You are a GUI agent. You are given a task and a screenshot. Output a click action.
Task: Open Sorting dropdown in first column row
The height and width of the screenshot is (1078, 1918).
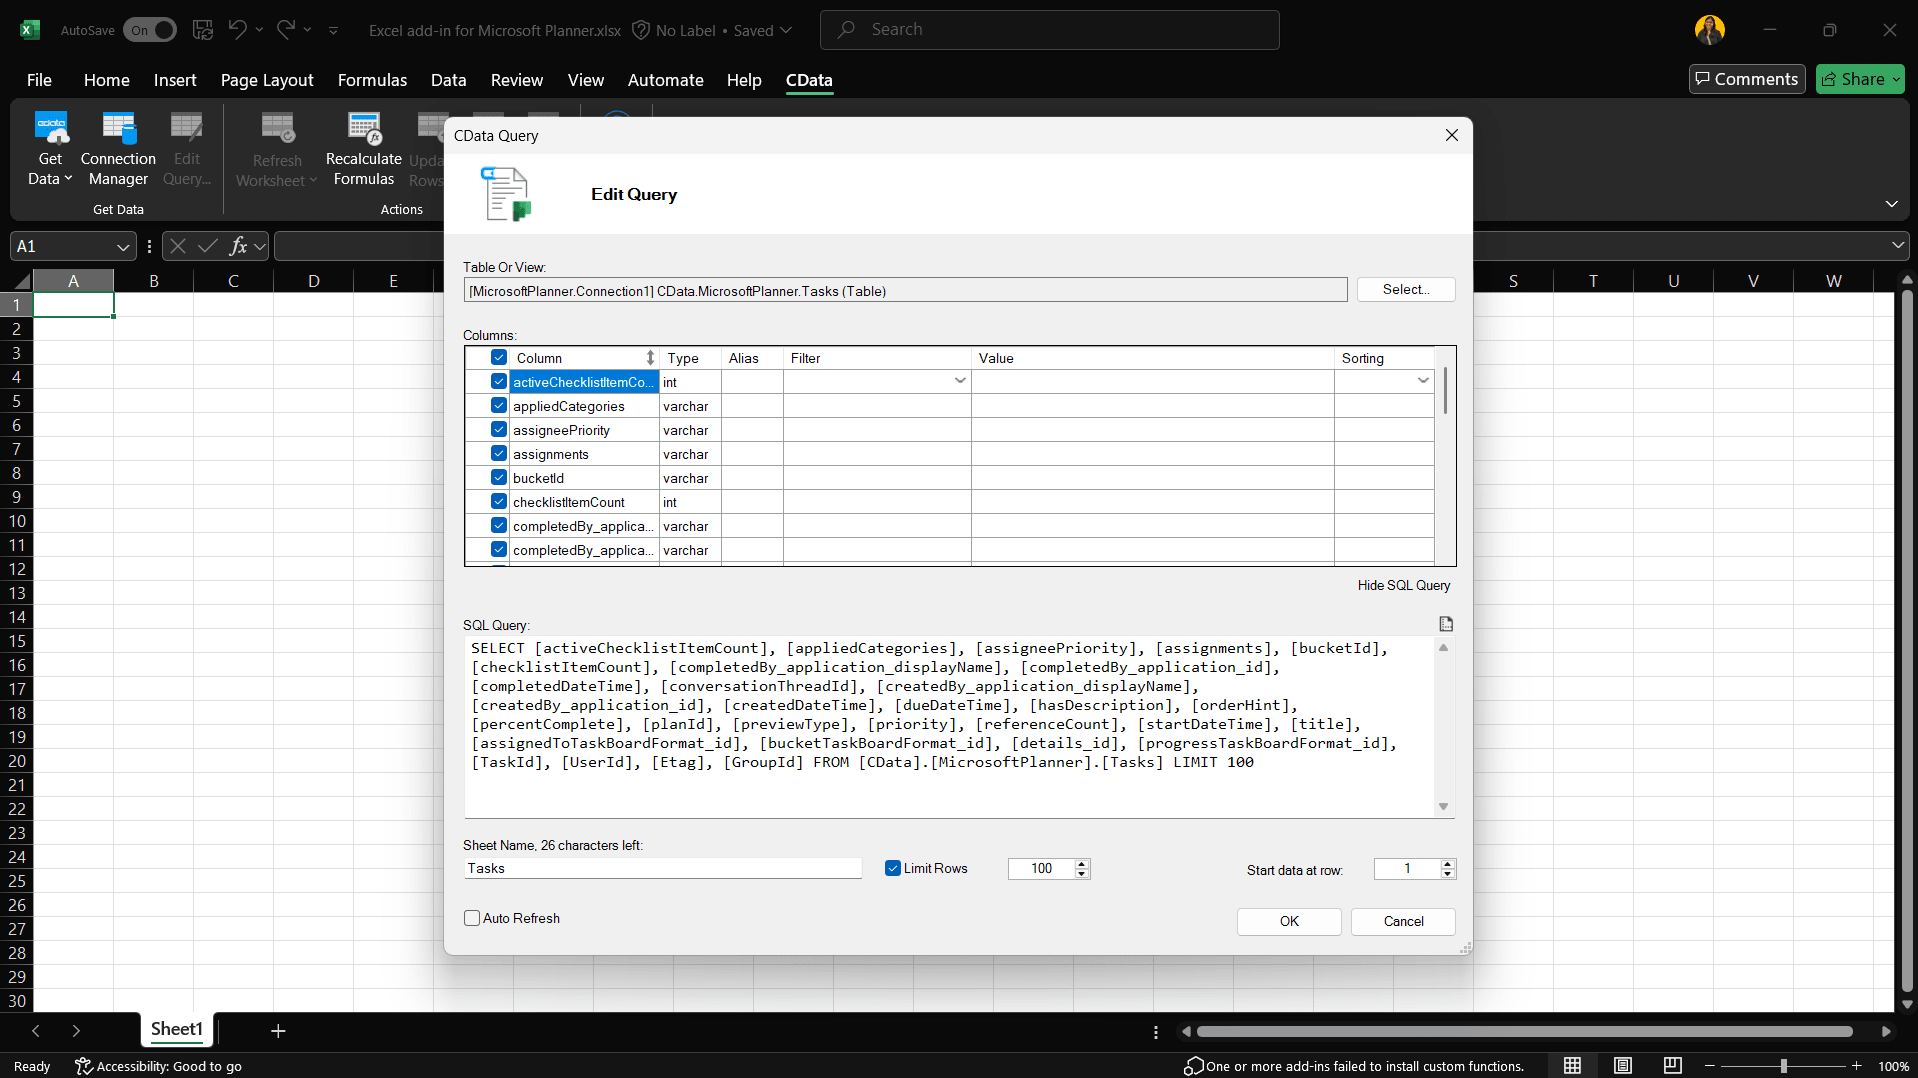(x=1422, y=381)
